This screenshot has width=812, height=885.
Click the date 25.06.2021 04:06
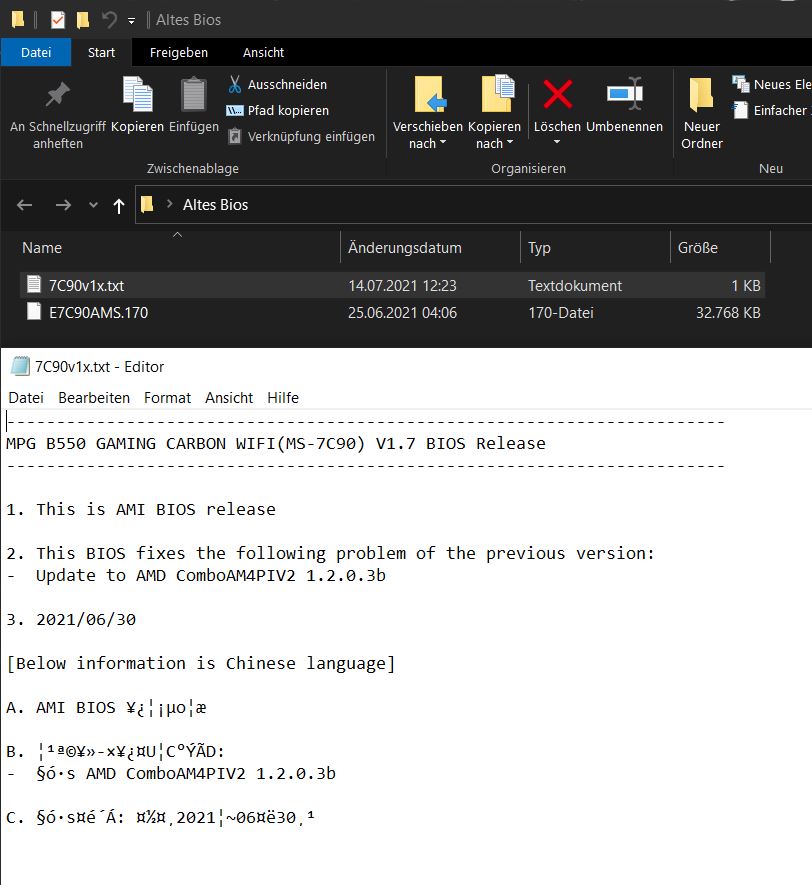[x=402, y=313]
